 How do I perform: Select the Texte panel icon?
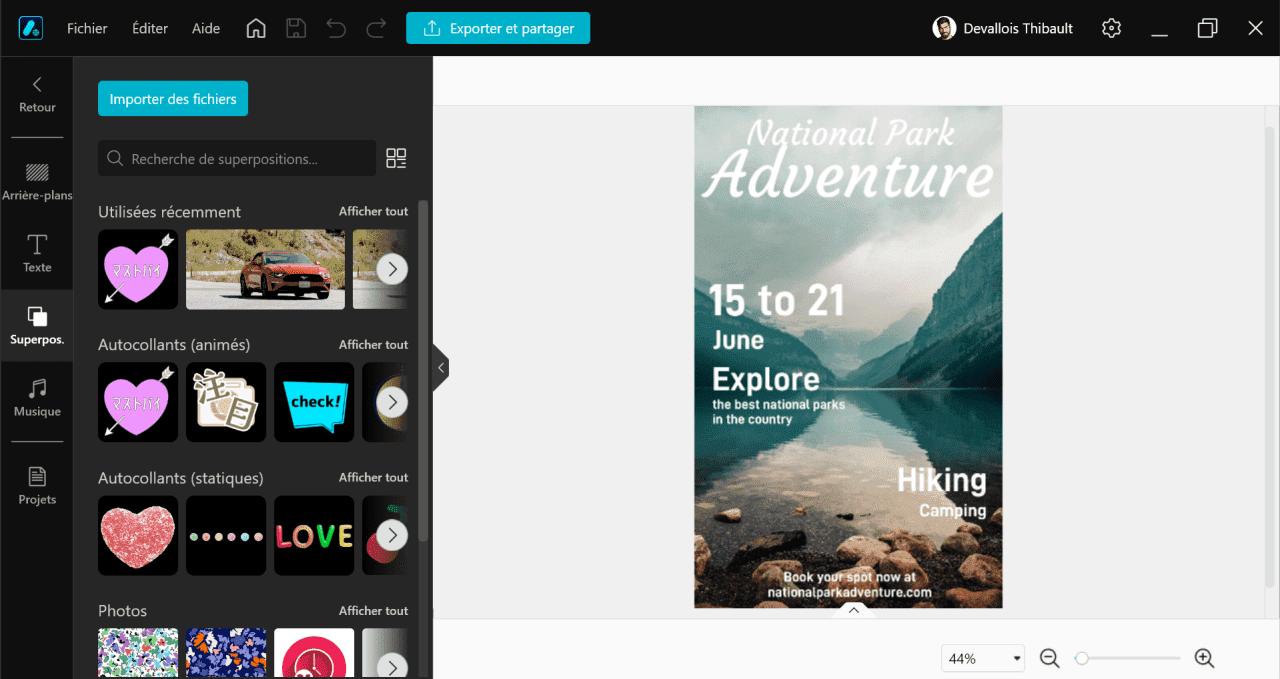pos(37,253)
